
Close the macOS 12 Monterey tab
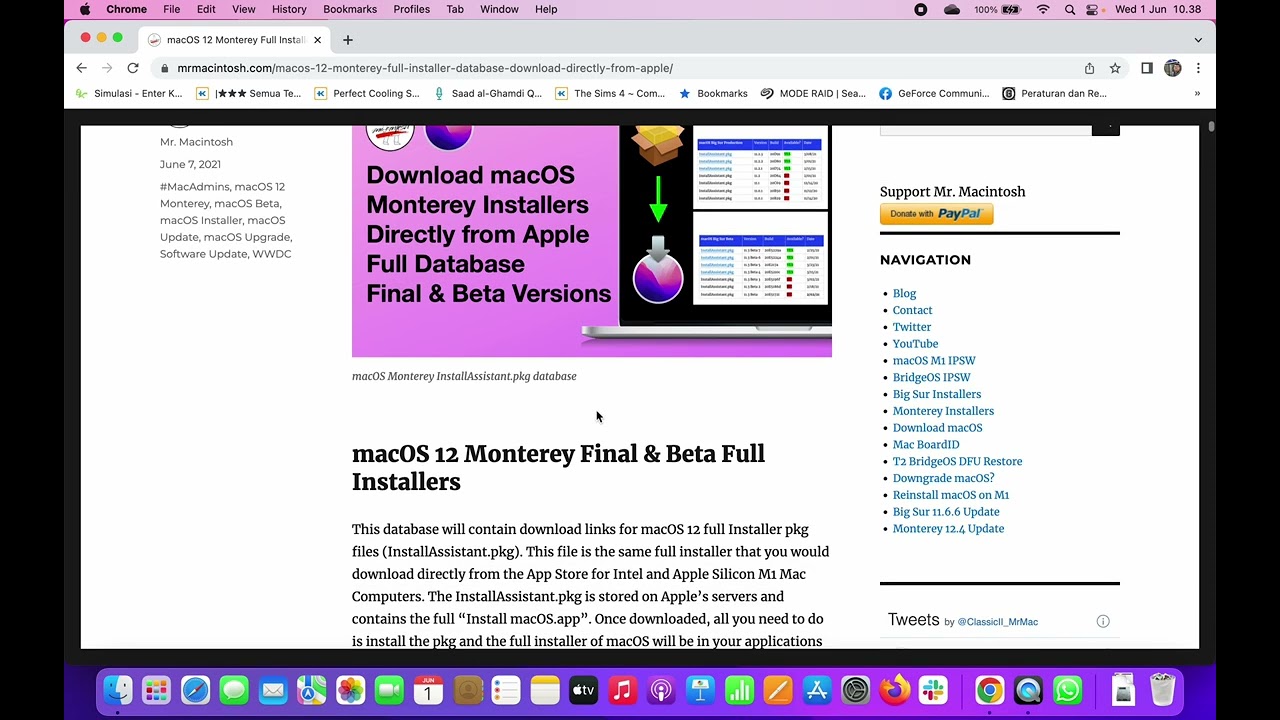(x=318, y=40)
